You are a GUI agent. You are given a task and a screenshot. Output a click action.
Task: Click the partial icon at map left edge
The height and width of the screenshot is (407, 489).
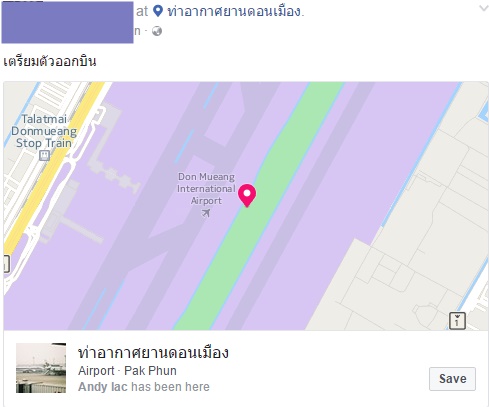pyautogui.click(x=6, y=264)
